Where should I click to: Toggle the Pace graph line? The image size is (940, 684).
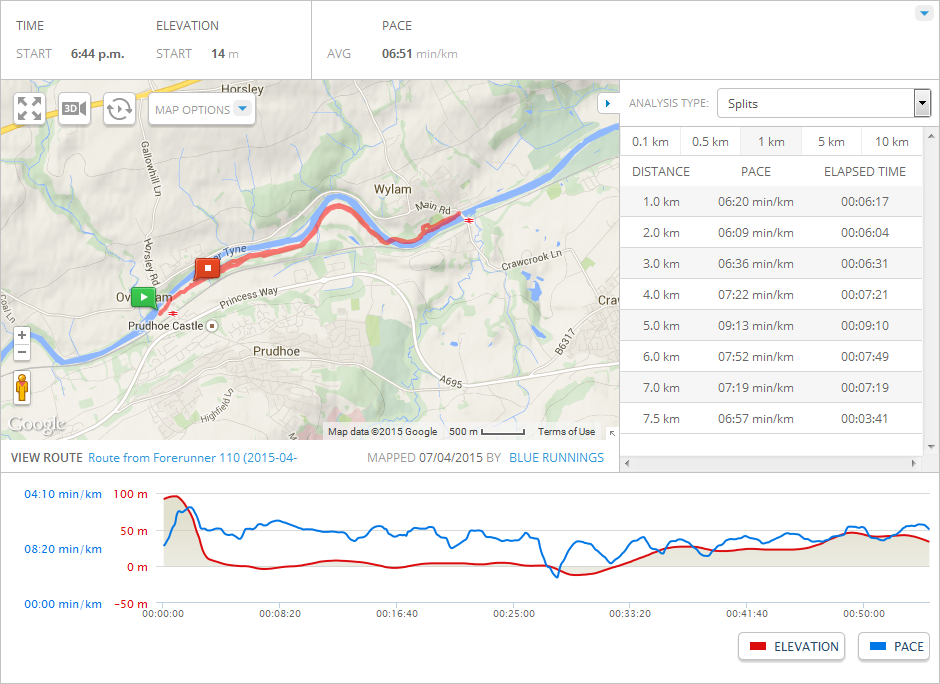point(894,646)
